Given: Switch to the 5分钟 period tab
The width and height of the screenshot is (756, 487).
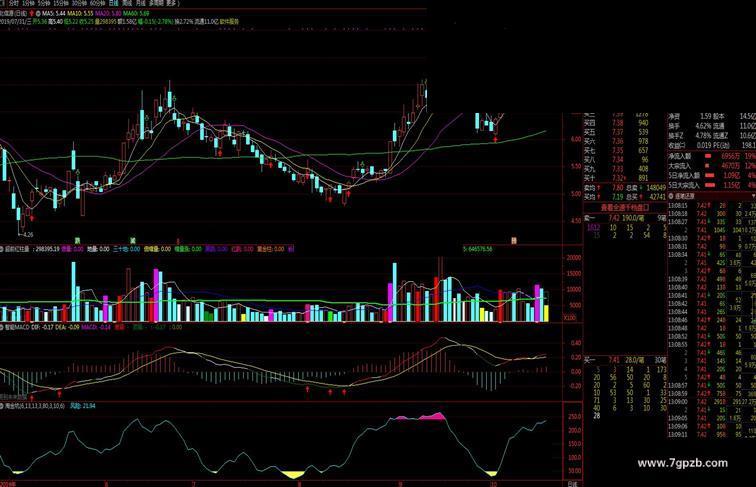Looking at the screenshot, I should (x=44, y=3).
